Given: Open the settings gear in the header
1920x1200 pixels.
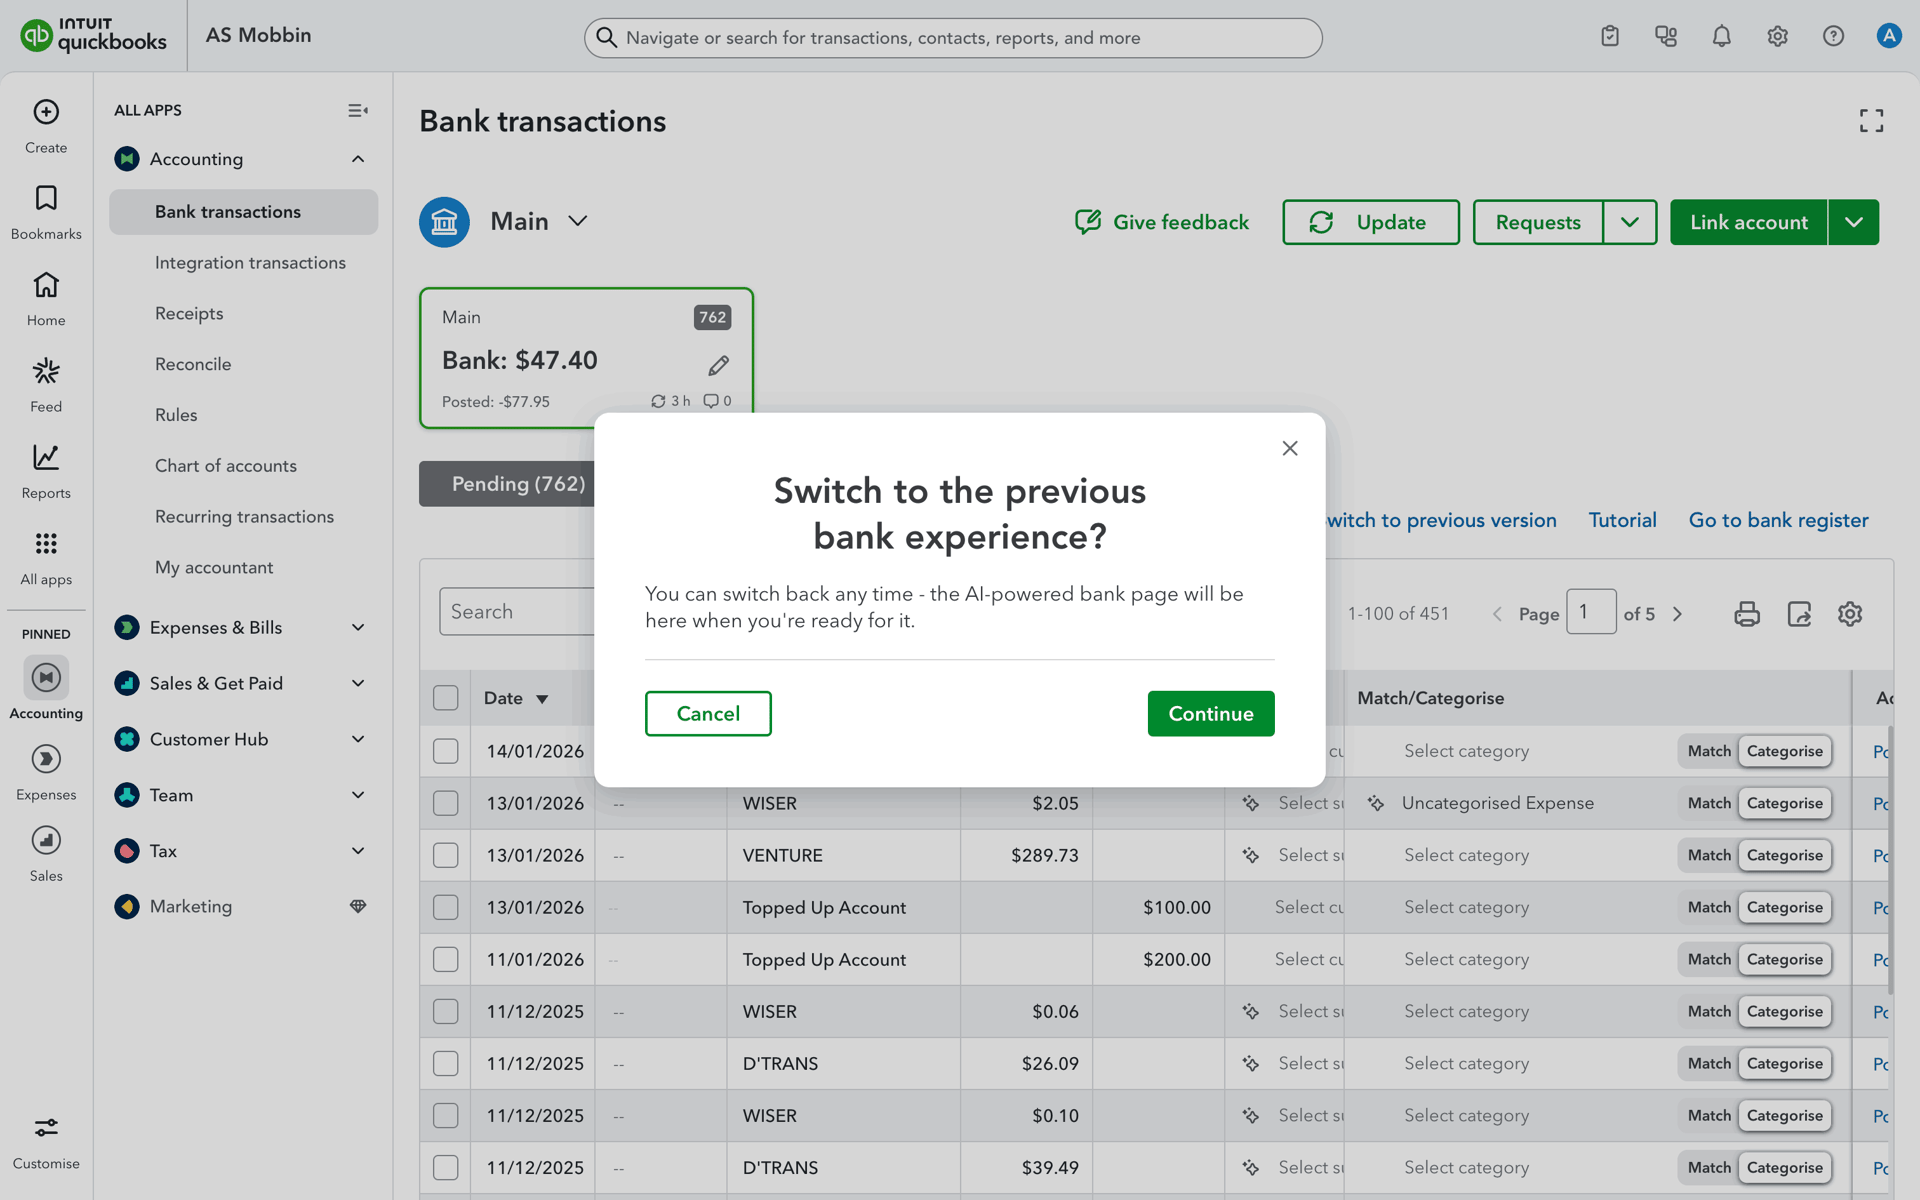Looking at the screenshot, I should pyautogui.click(x=1777, y=36).
